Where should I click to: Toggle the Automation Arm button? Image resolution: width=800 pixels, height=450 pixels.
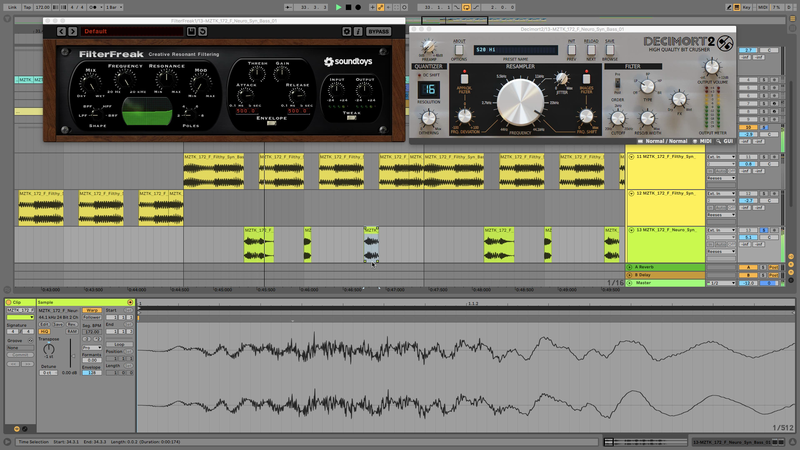coord(381,7)
